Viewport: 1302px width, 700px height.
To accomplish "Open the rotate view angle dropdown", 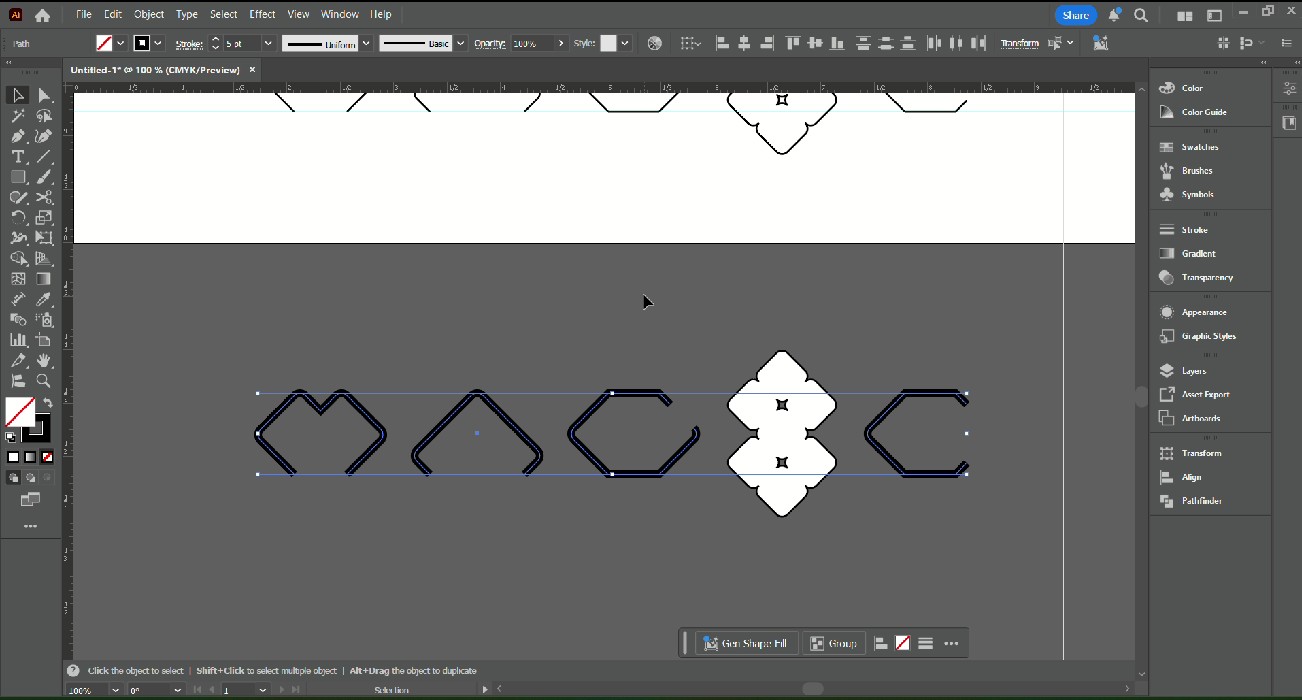I will (x=177, y=690).
